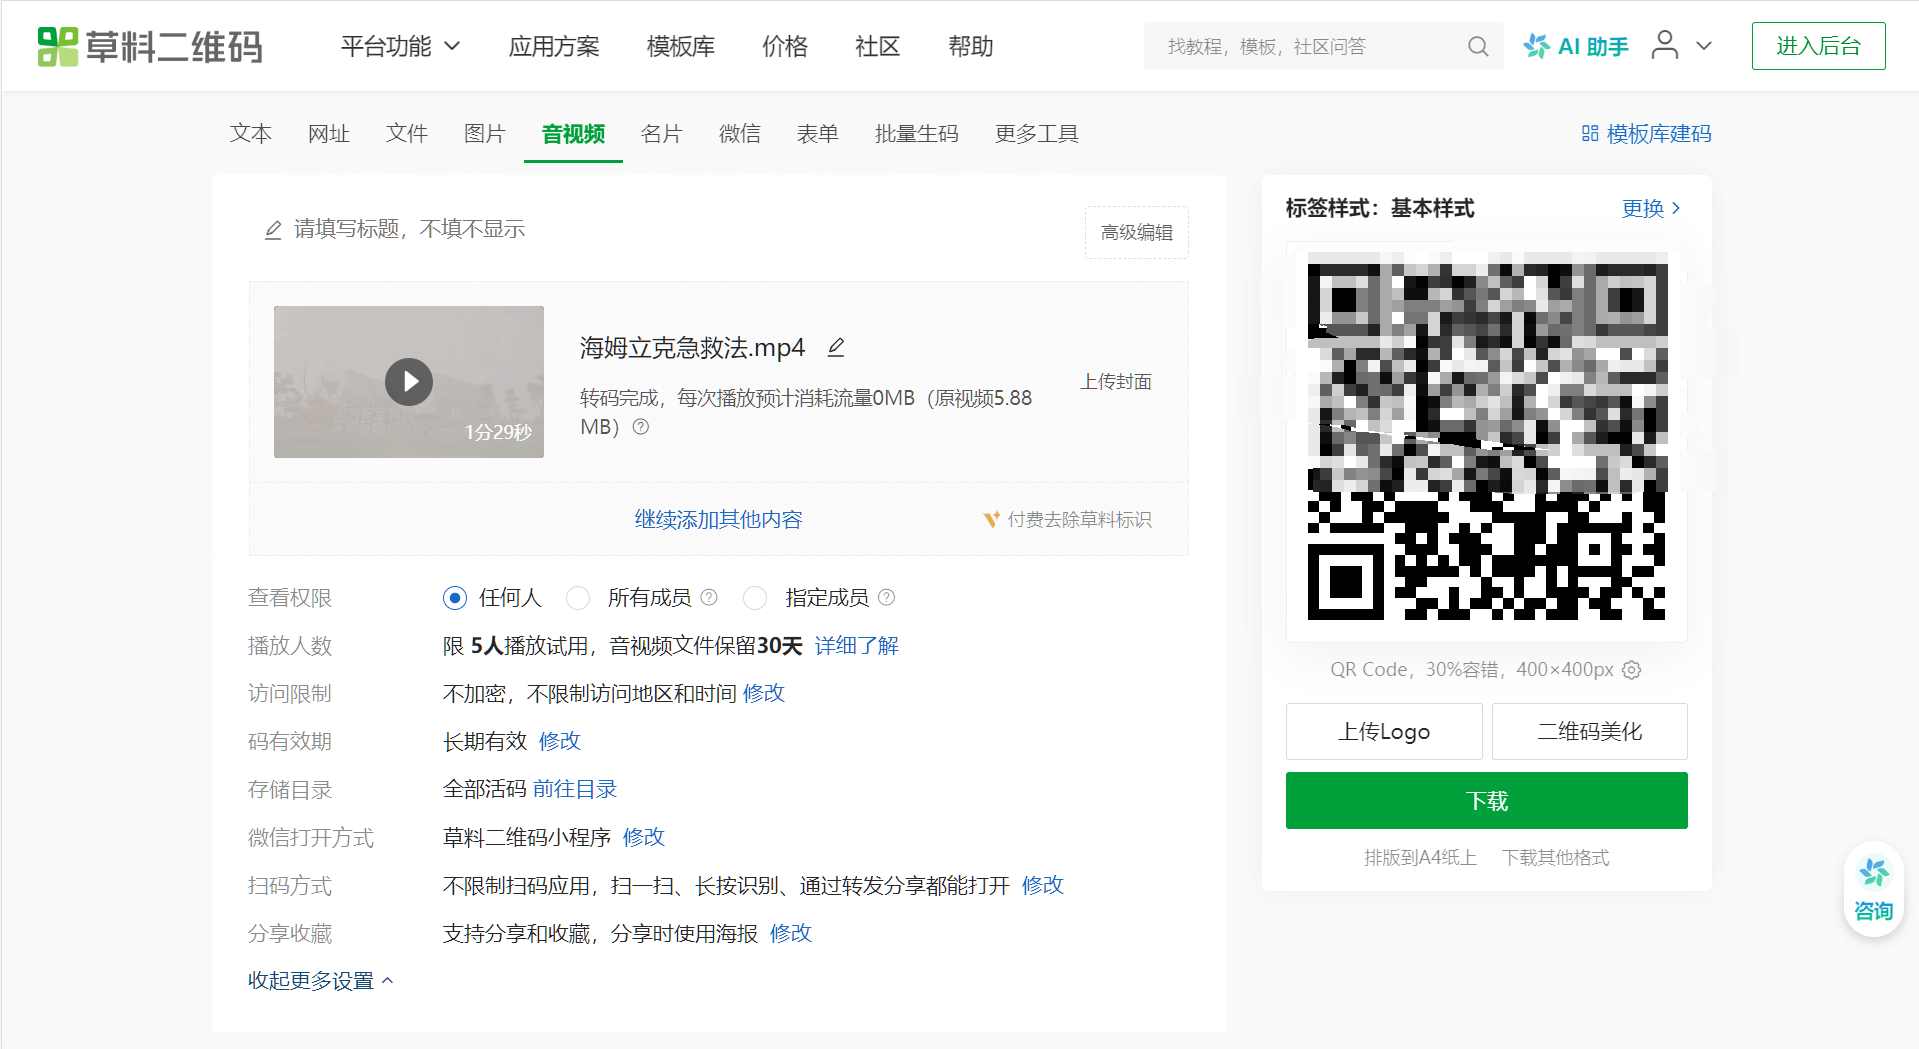
Task: Switch to the 图片 tab
Action: pyautogui.click(x=485, y=134)
